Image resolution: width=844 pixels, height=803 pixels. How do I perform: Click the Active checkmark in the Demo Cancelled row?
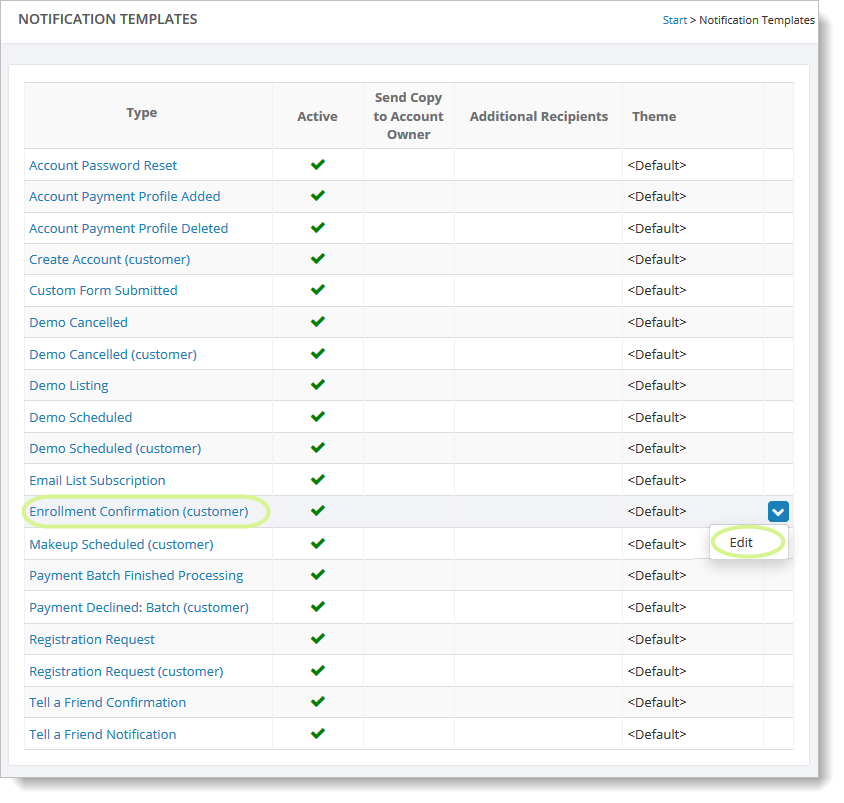point(318,321)
